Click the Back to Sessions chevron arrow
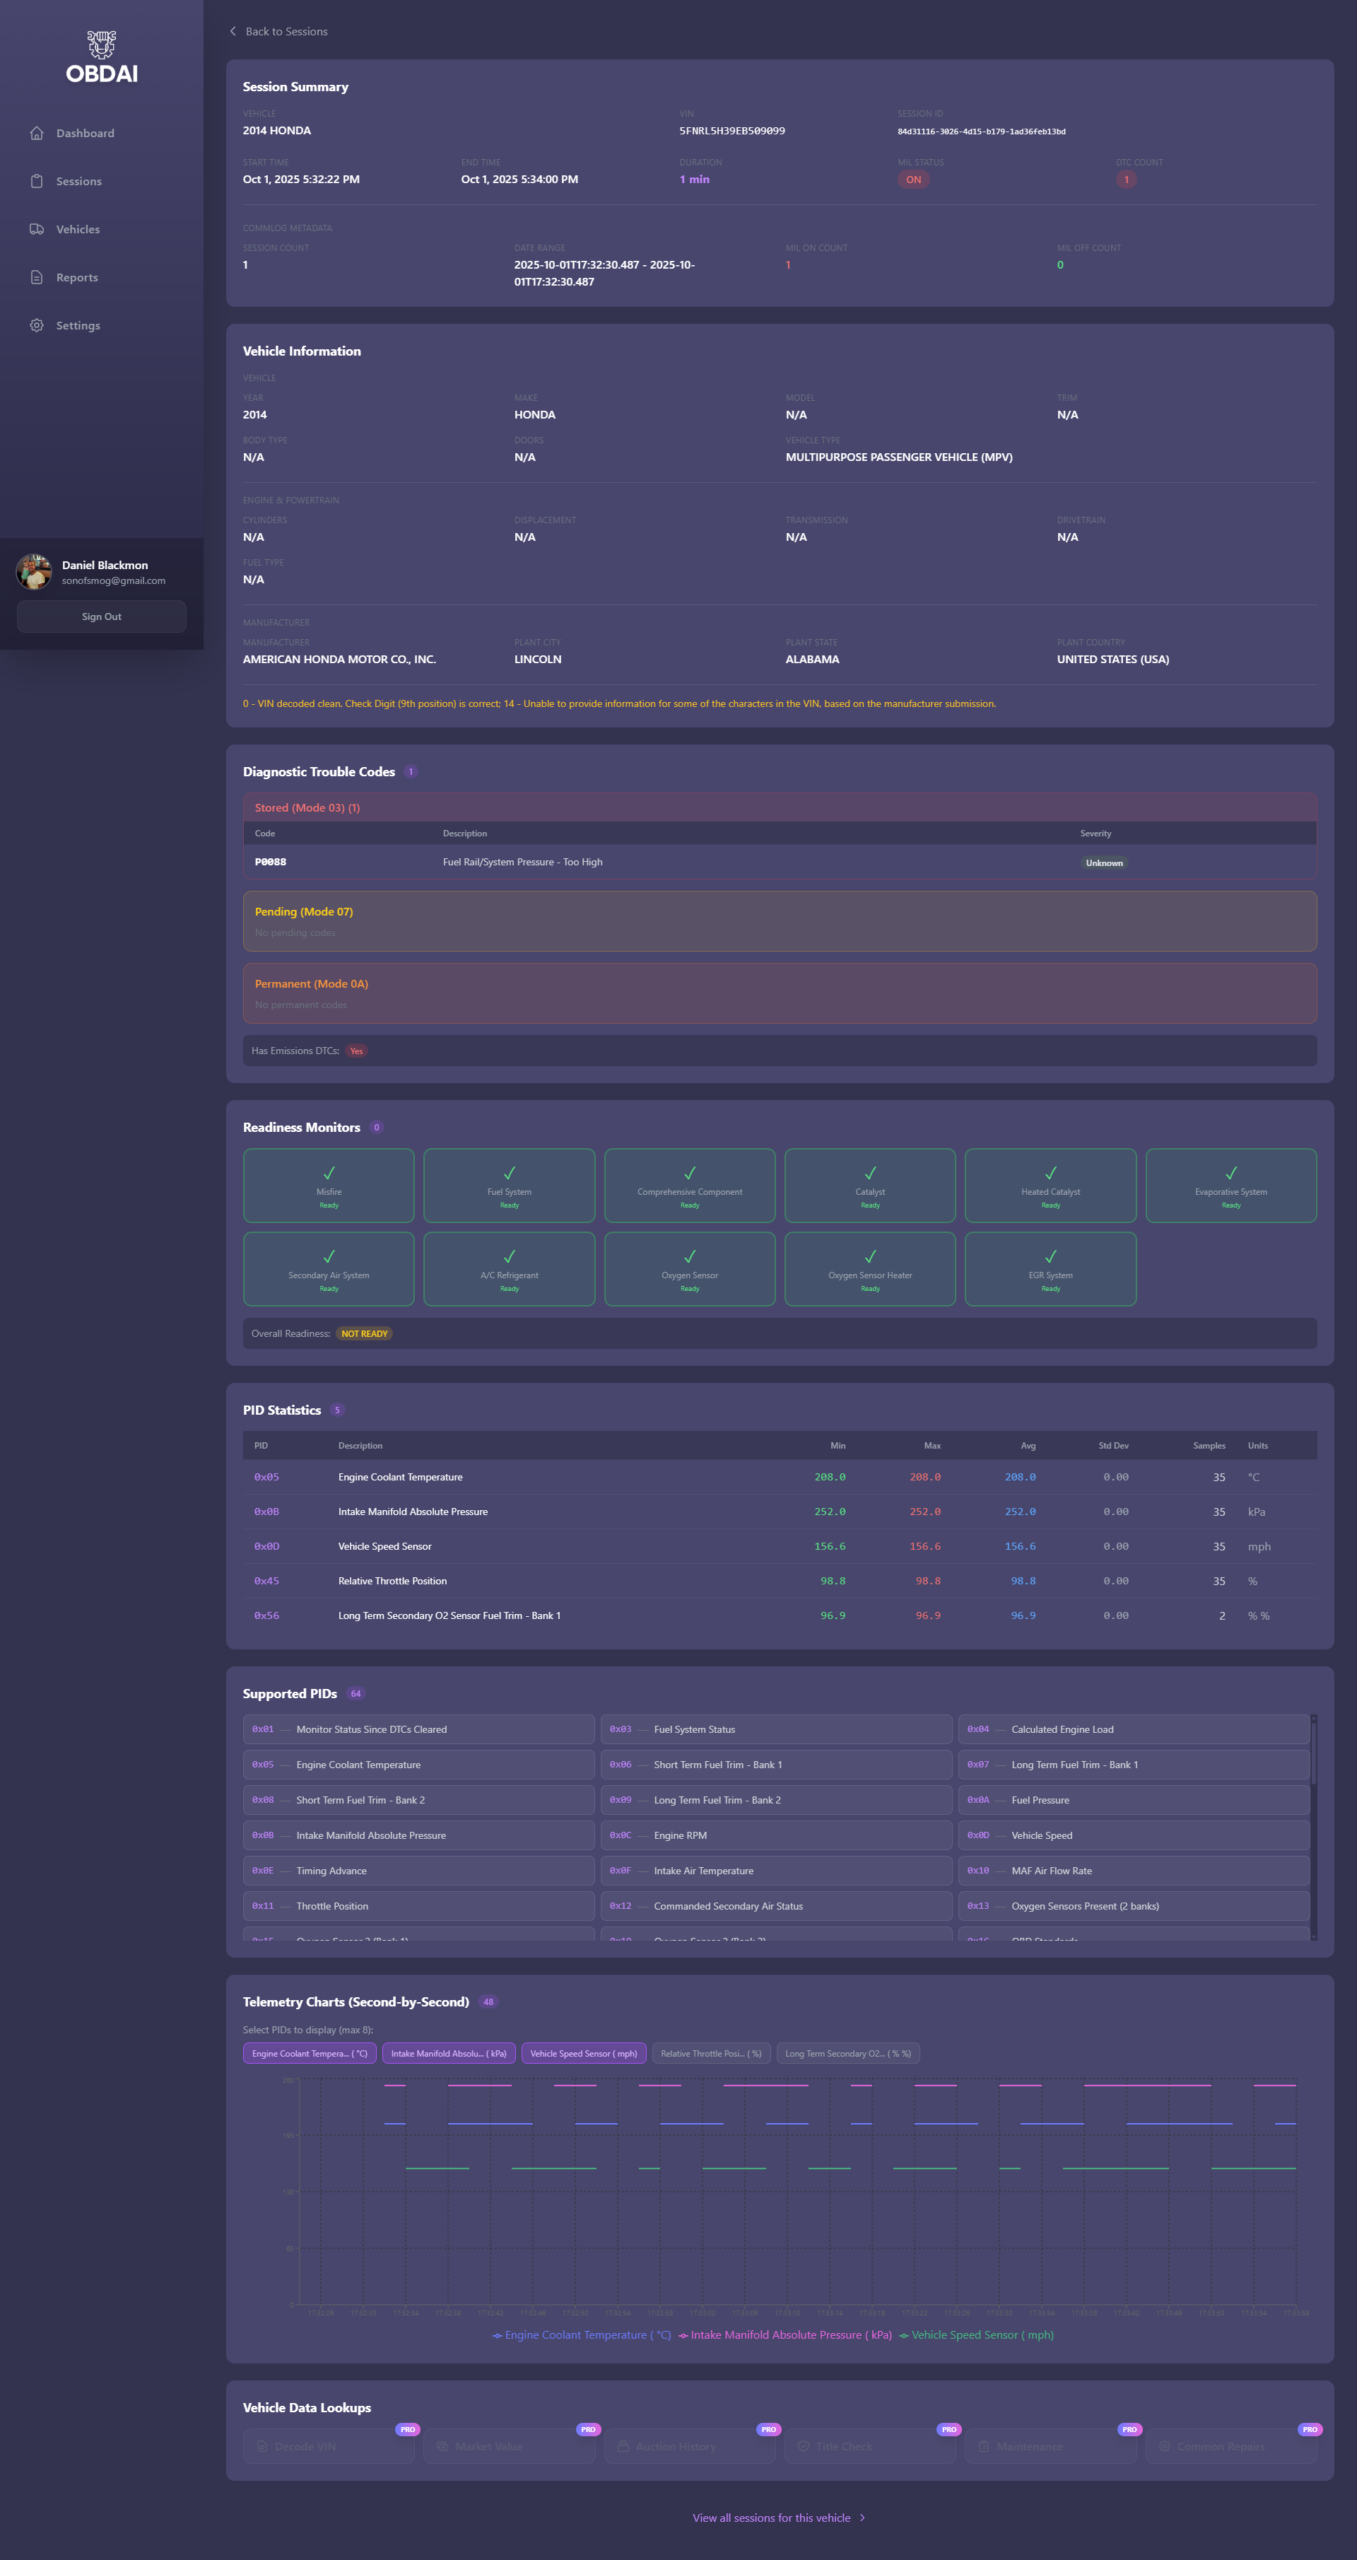The width and height of the screenshot is (1357, 2560). point(233,31)
